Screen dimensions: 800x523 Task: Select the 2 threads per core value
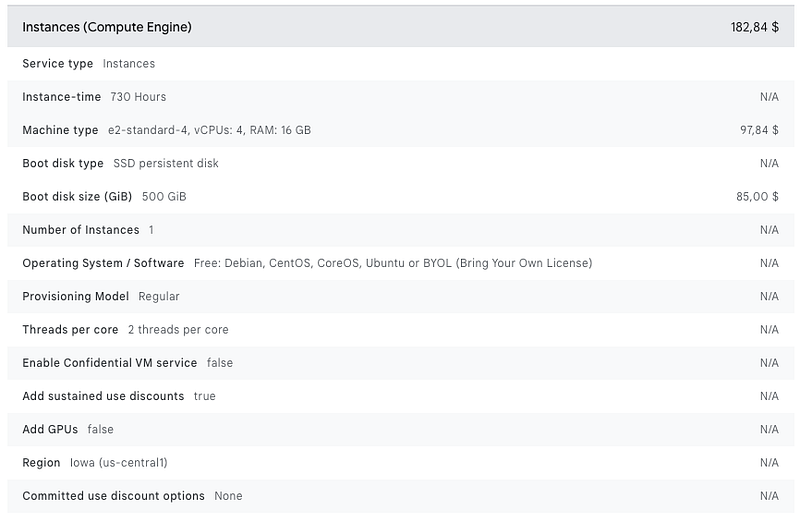point(178,330)
